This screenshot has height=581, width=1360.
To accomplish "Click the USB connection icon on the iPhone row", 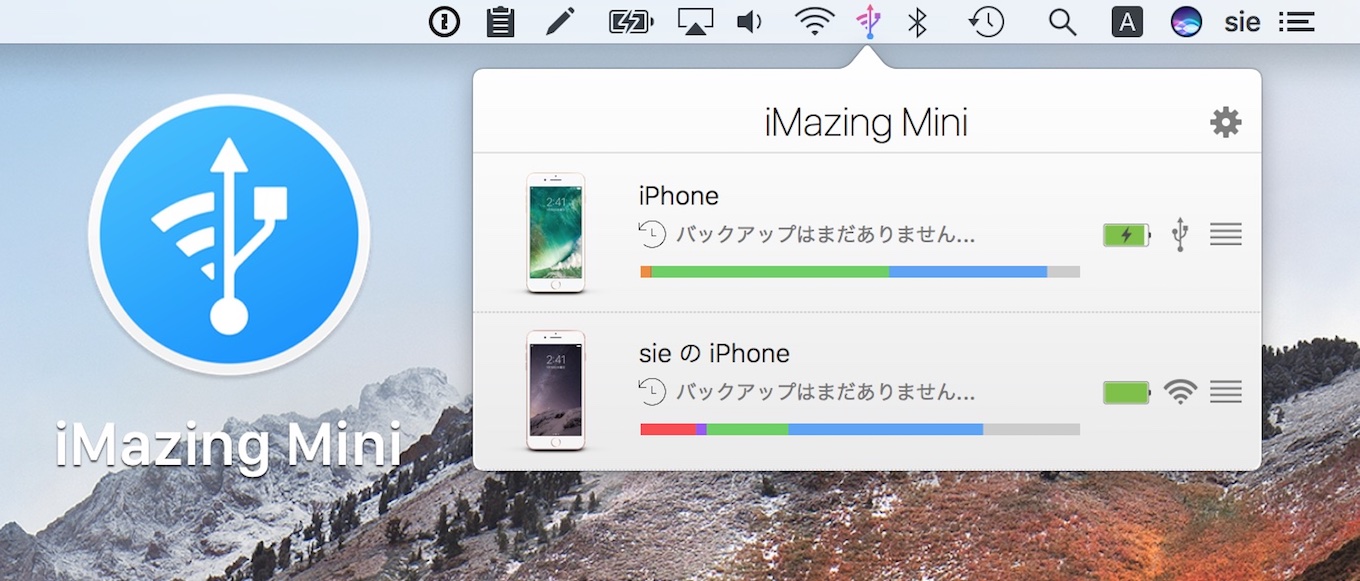I will [x=1180, y=234].
